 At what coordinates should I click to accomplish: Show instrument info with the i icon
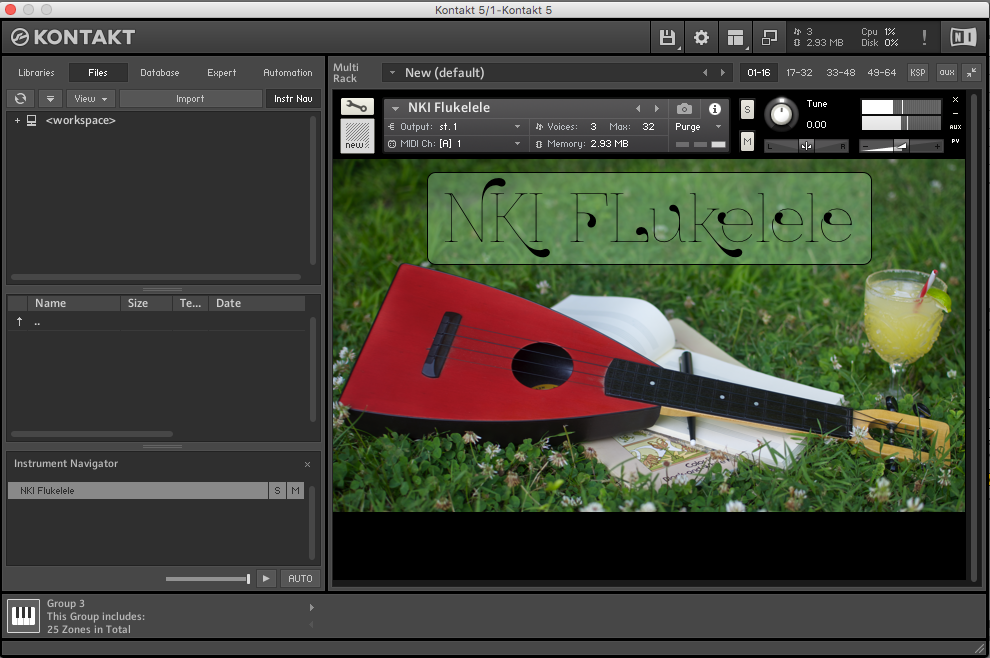(715, 109)
